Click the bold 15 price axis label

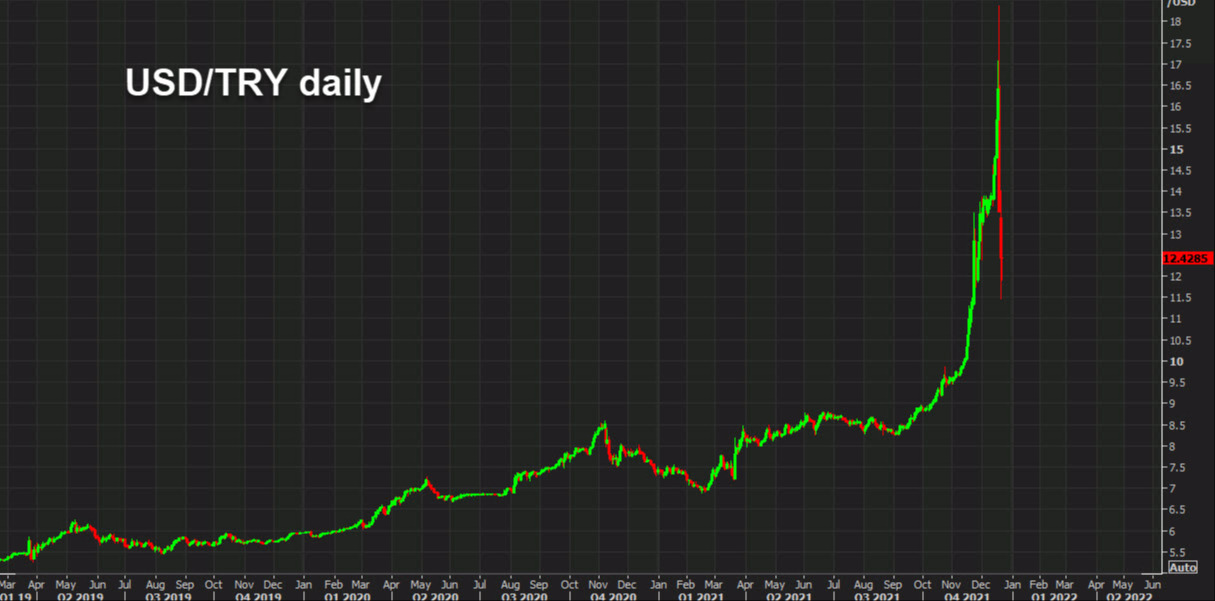tap(1176, 150)
